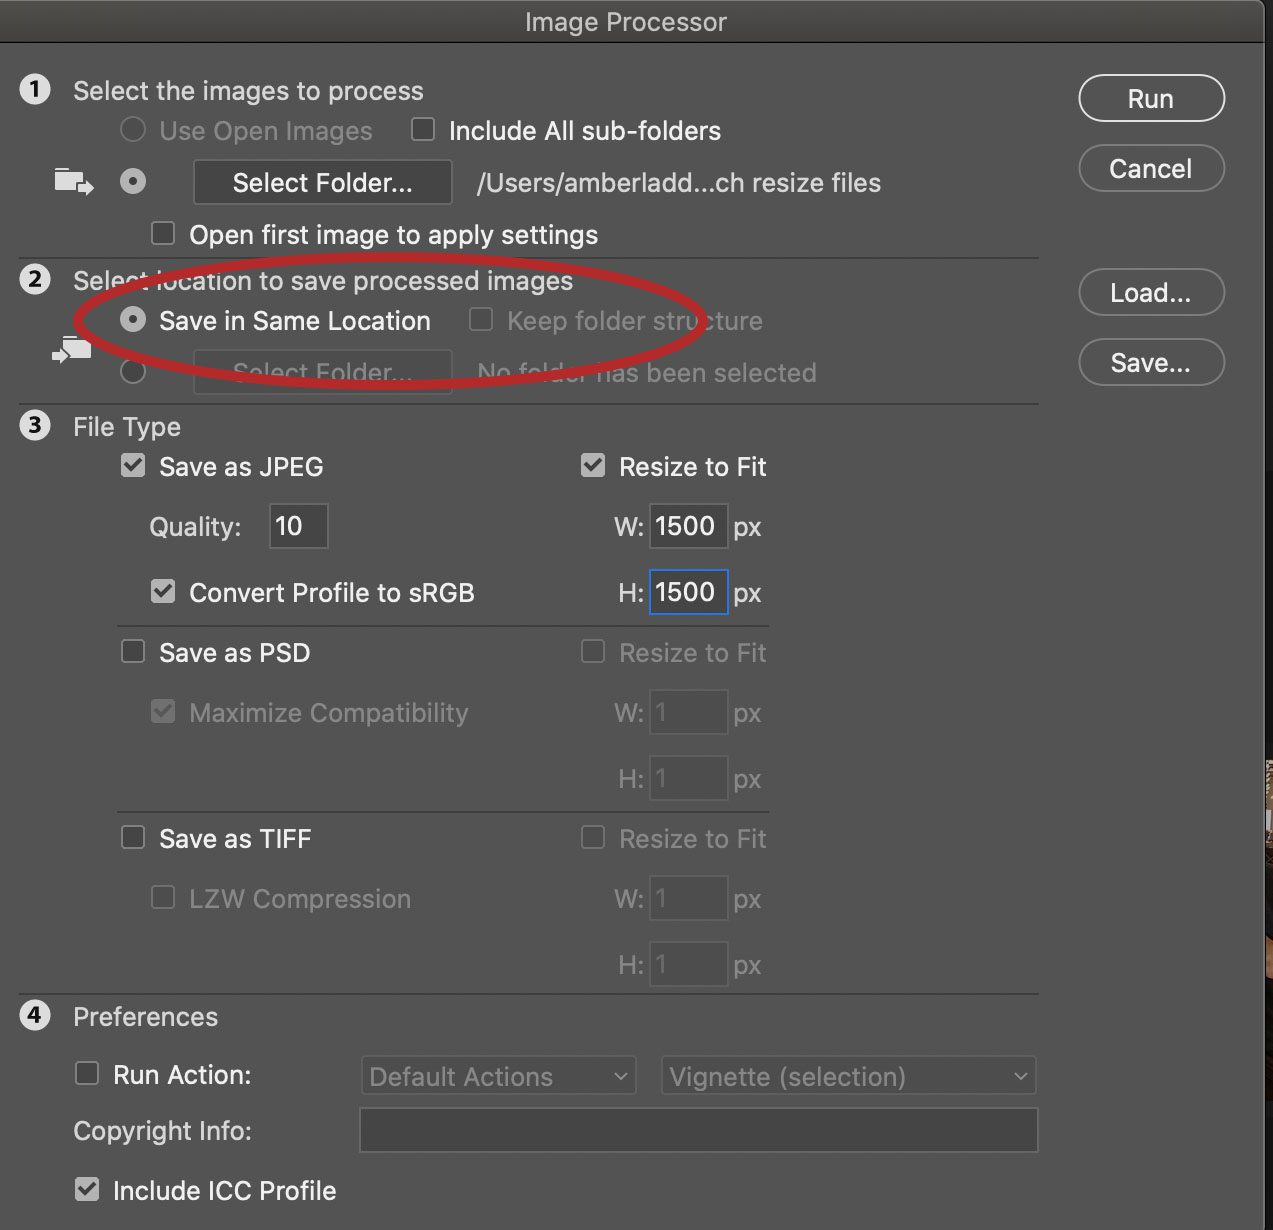Enable the Save as PSD checkbox
1273x1230 pixels.
[133, 652]
